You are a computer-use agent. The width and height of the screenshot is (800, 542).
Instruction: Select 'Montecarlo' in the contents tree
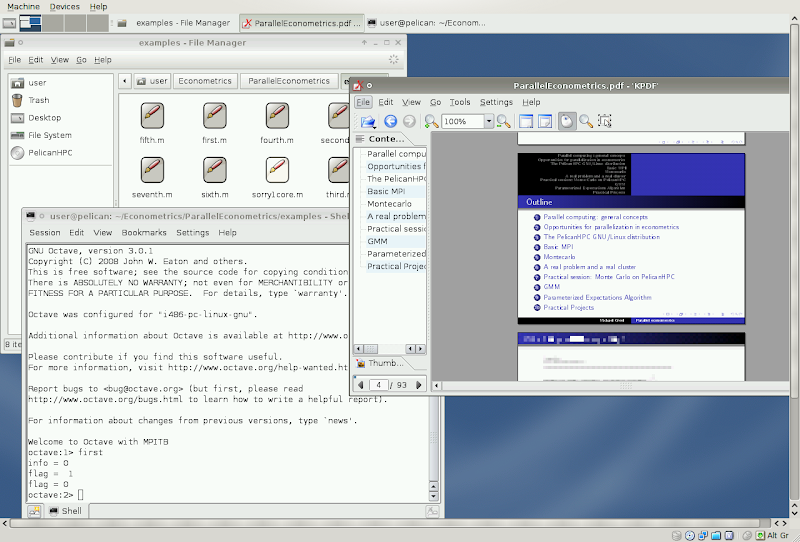[x=391, y=203]
